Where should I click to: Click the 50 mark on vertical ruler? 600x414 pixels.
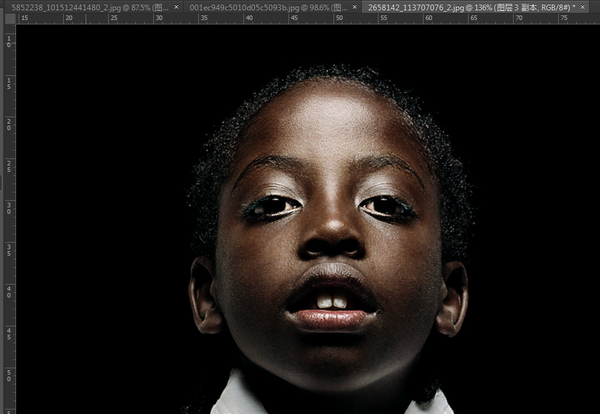[9, 375]
